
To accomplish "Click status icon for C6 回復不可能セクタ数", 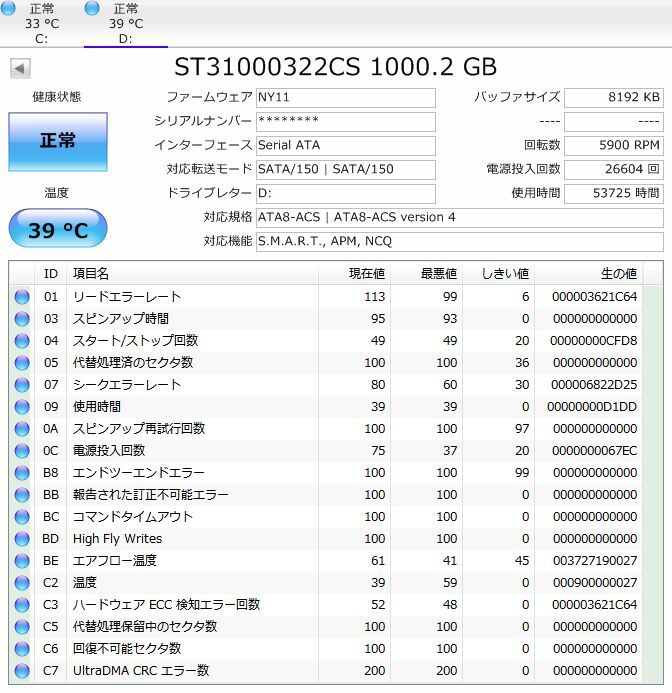I will (x=22, y=649).
